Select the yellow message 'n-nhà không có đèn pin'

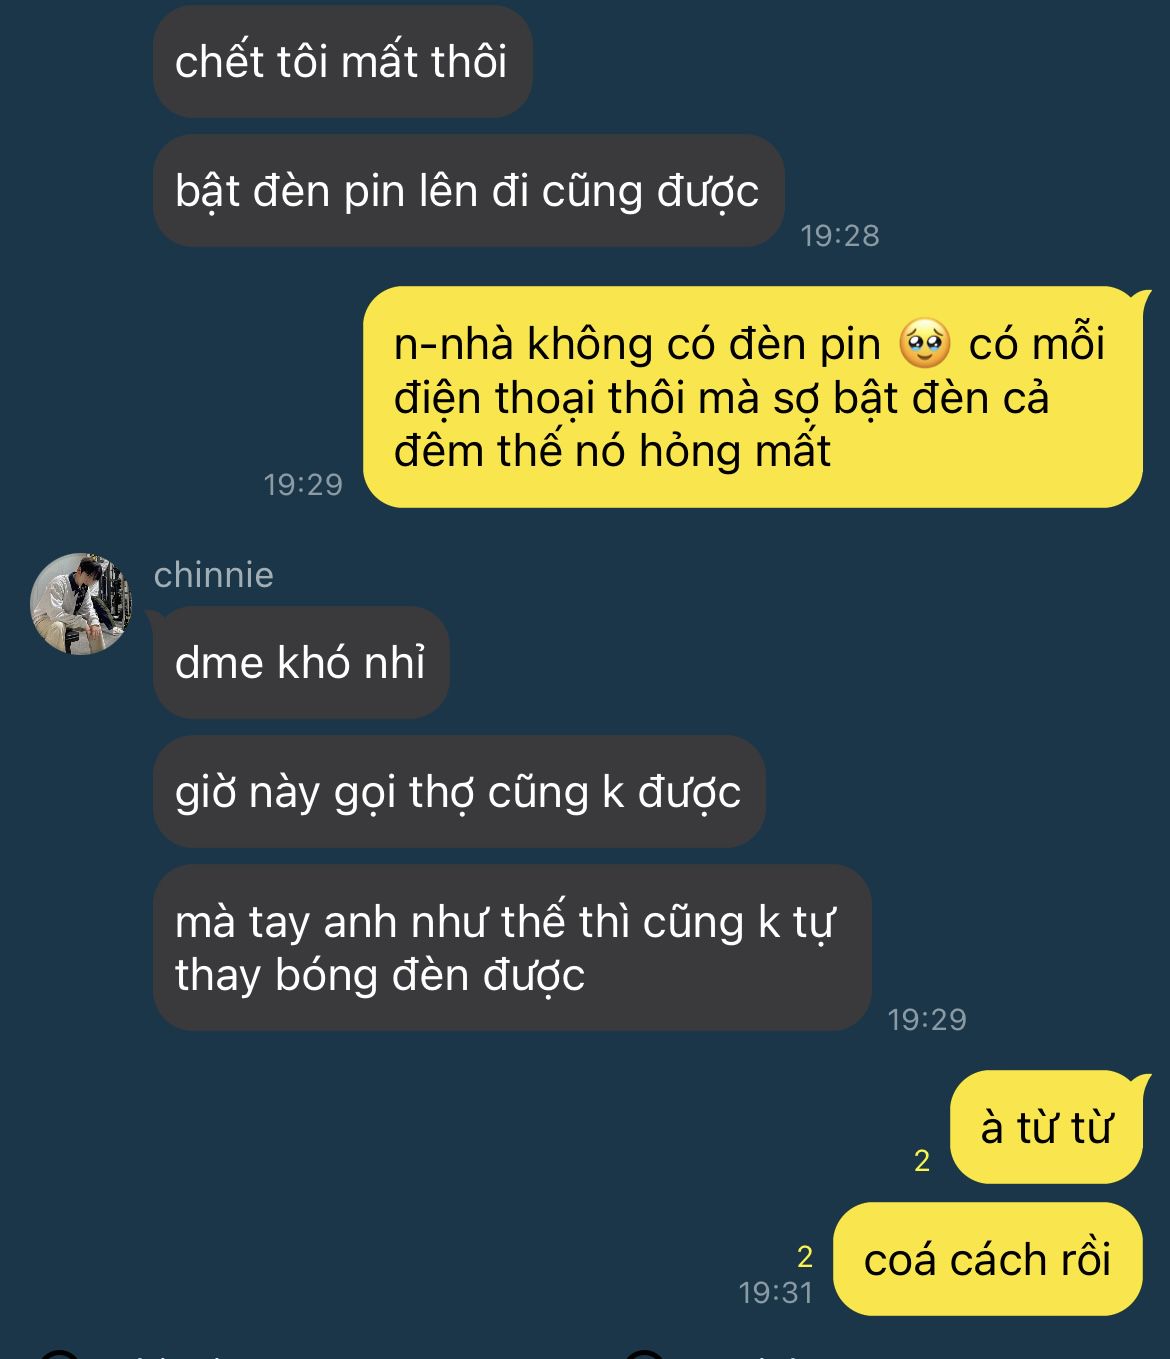coord(753,397)
